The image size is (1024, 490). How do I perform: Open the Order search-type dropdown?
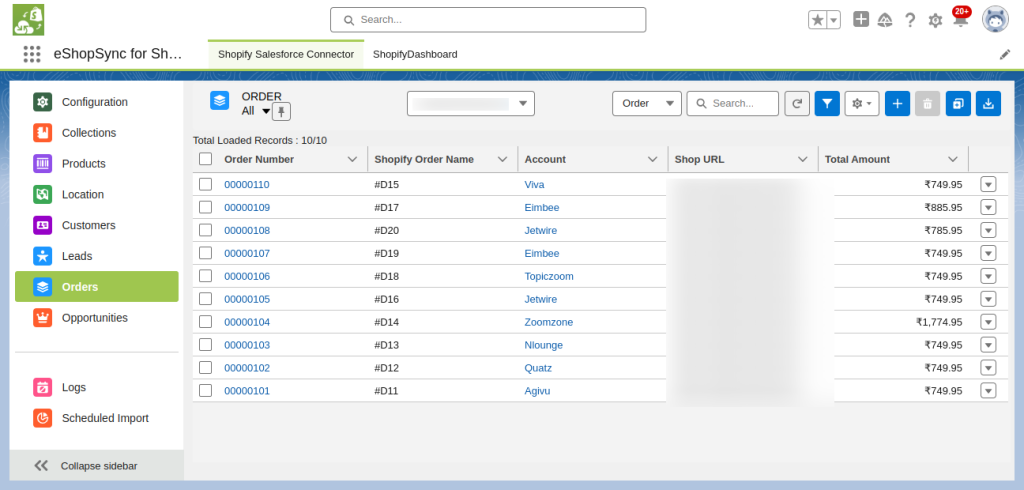[x=647, y=103]
